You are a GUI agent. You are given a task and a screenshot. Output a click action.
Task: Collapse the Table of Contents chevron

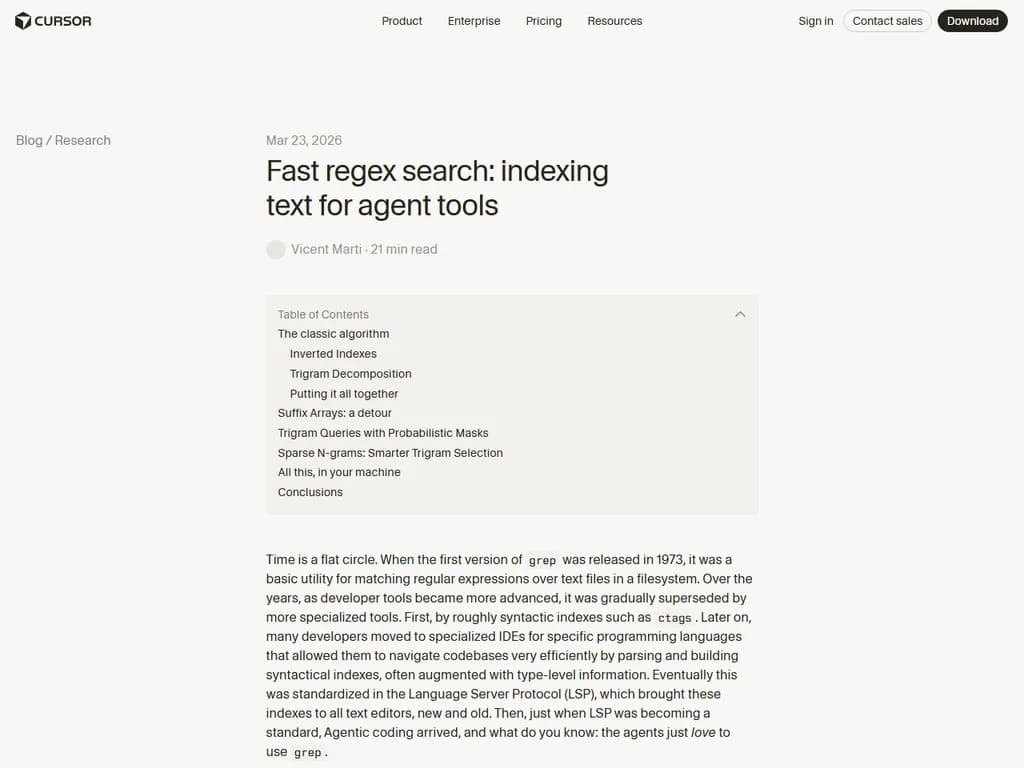coord(740,314)
